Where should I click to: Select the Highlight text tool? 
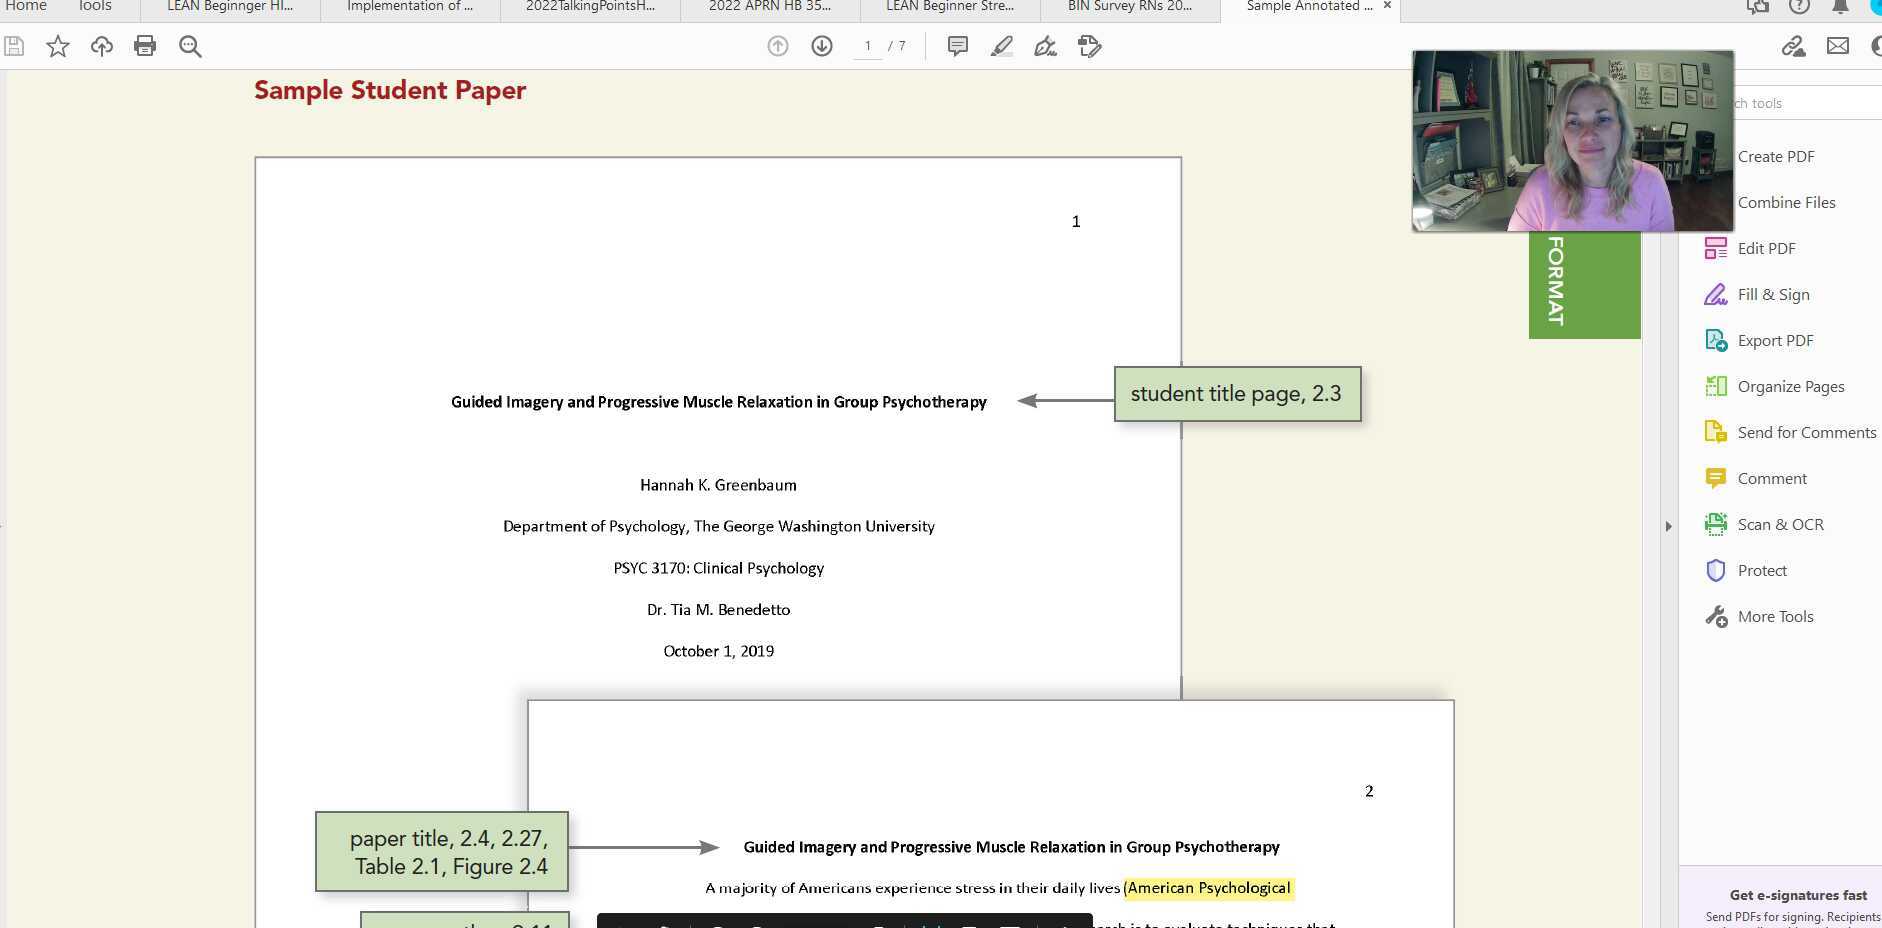[x=1001, y=45]
